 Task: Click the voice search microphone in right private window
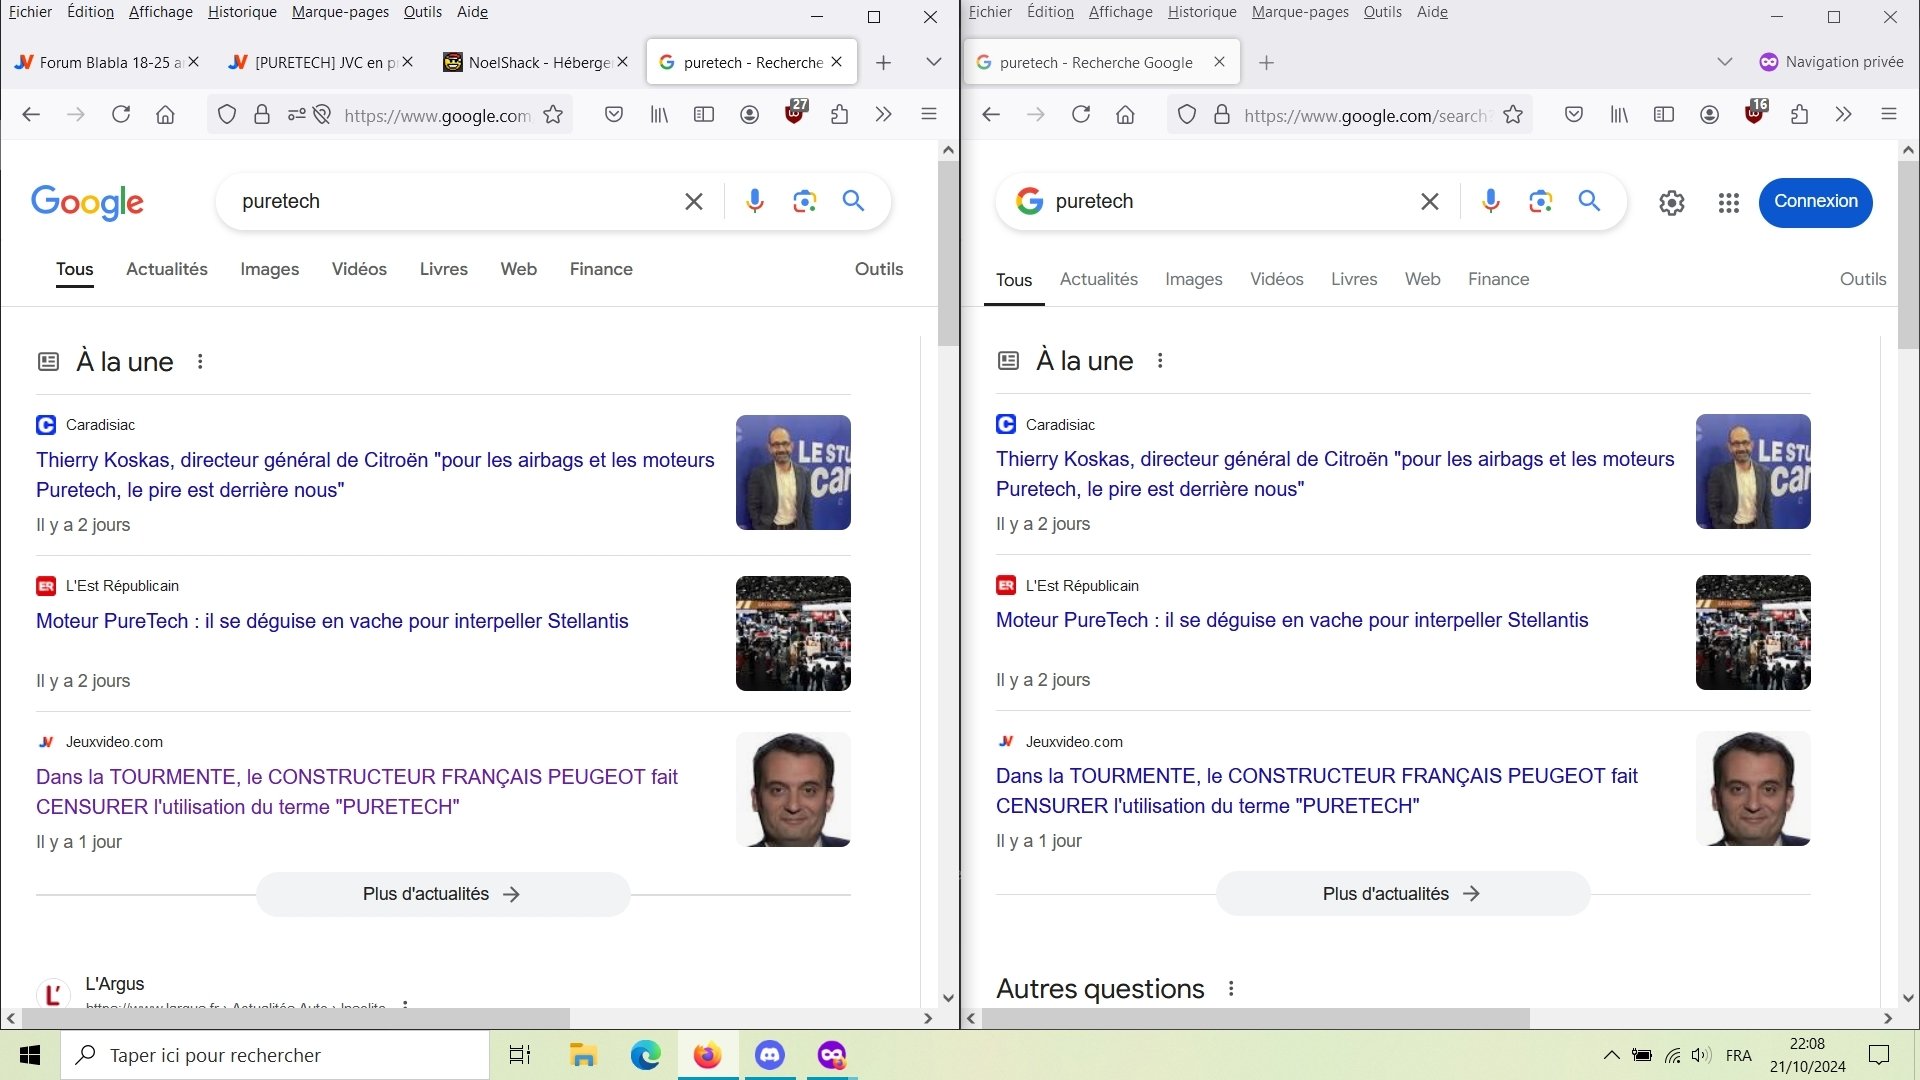pos(1491,201)
